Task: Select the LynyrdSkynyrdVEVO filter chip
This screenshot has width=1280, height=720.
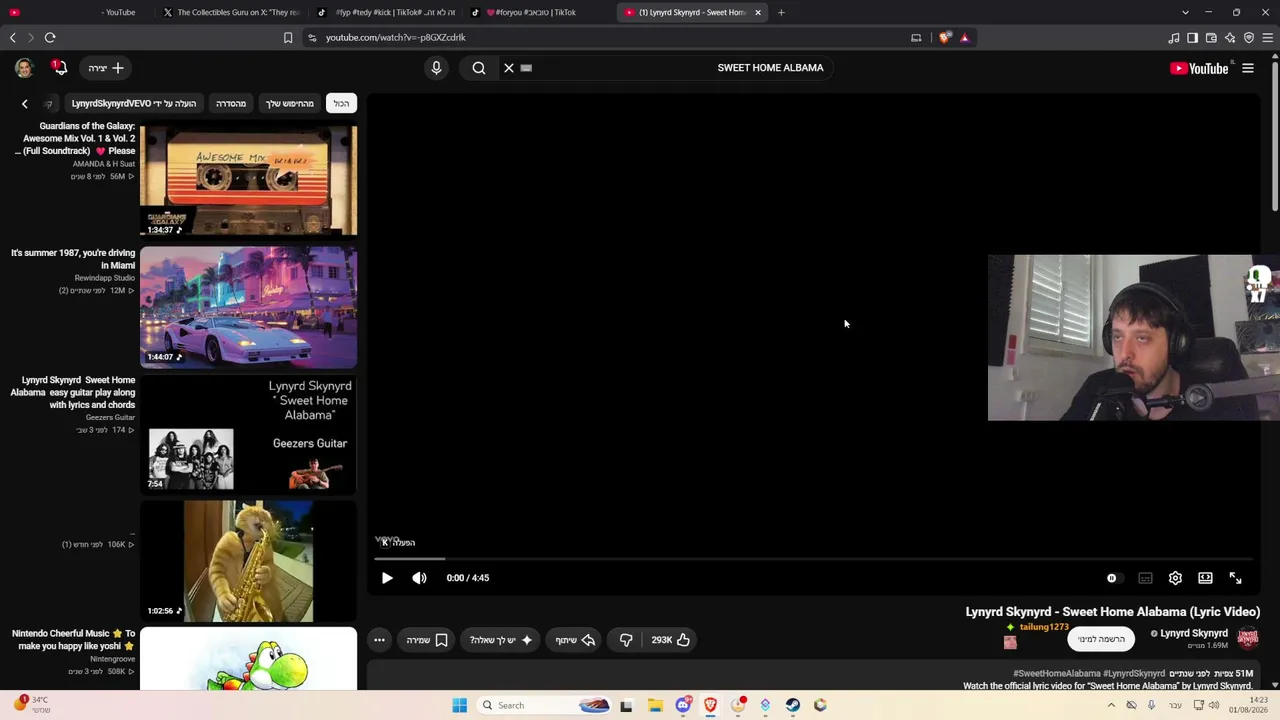Action: (x=134, y=103)
